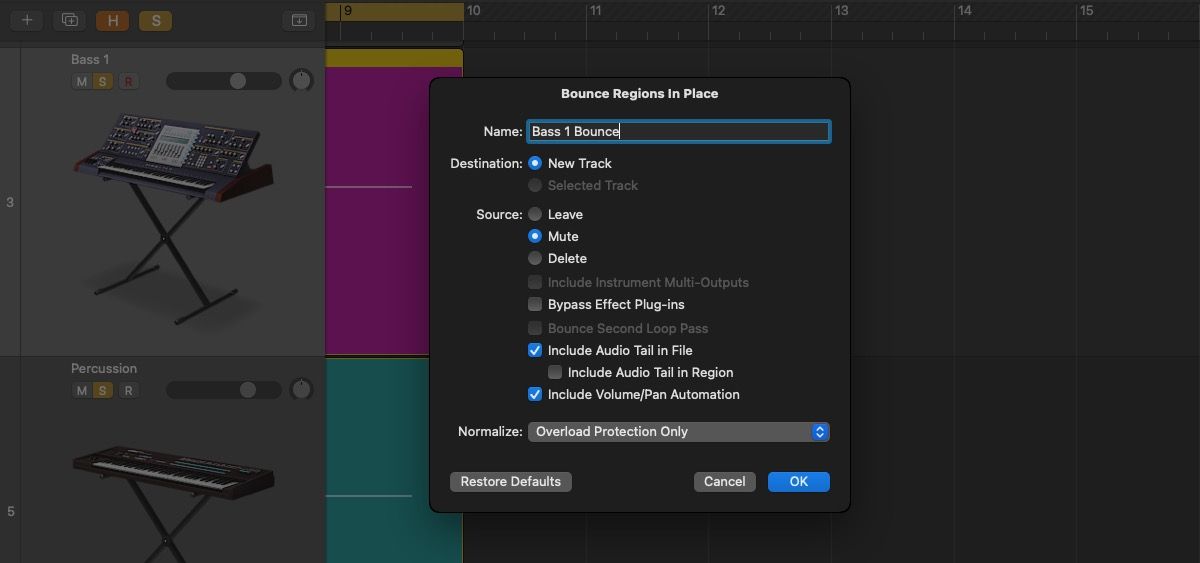The width and height of the screenshot is (1200, 563).
Task: Check Include Audio Tail in Region
Action: click(x=555, y=372)
